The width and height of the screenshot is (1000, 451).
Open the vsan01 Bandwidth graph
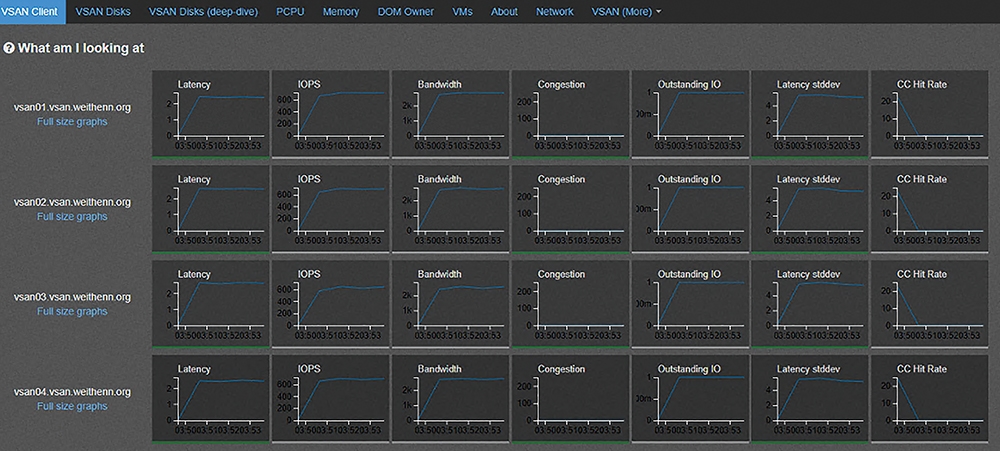pos(450,114)
